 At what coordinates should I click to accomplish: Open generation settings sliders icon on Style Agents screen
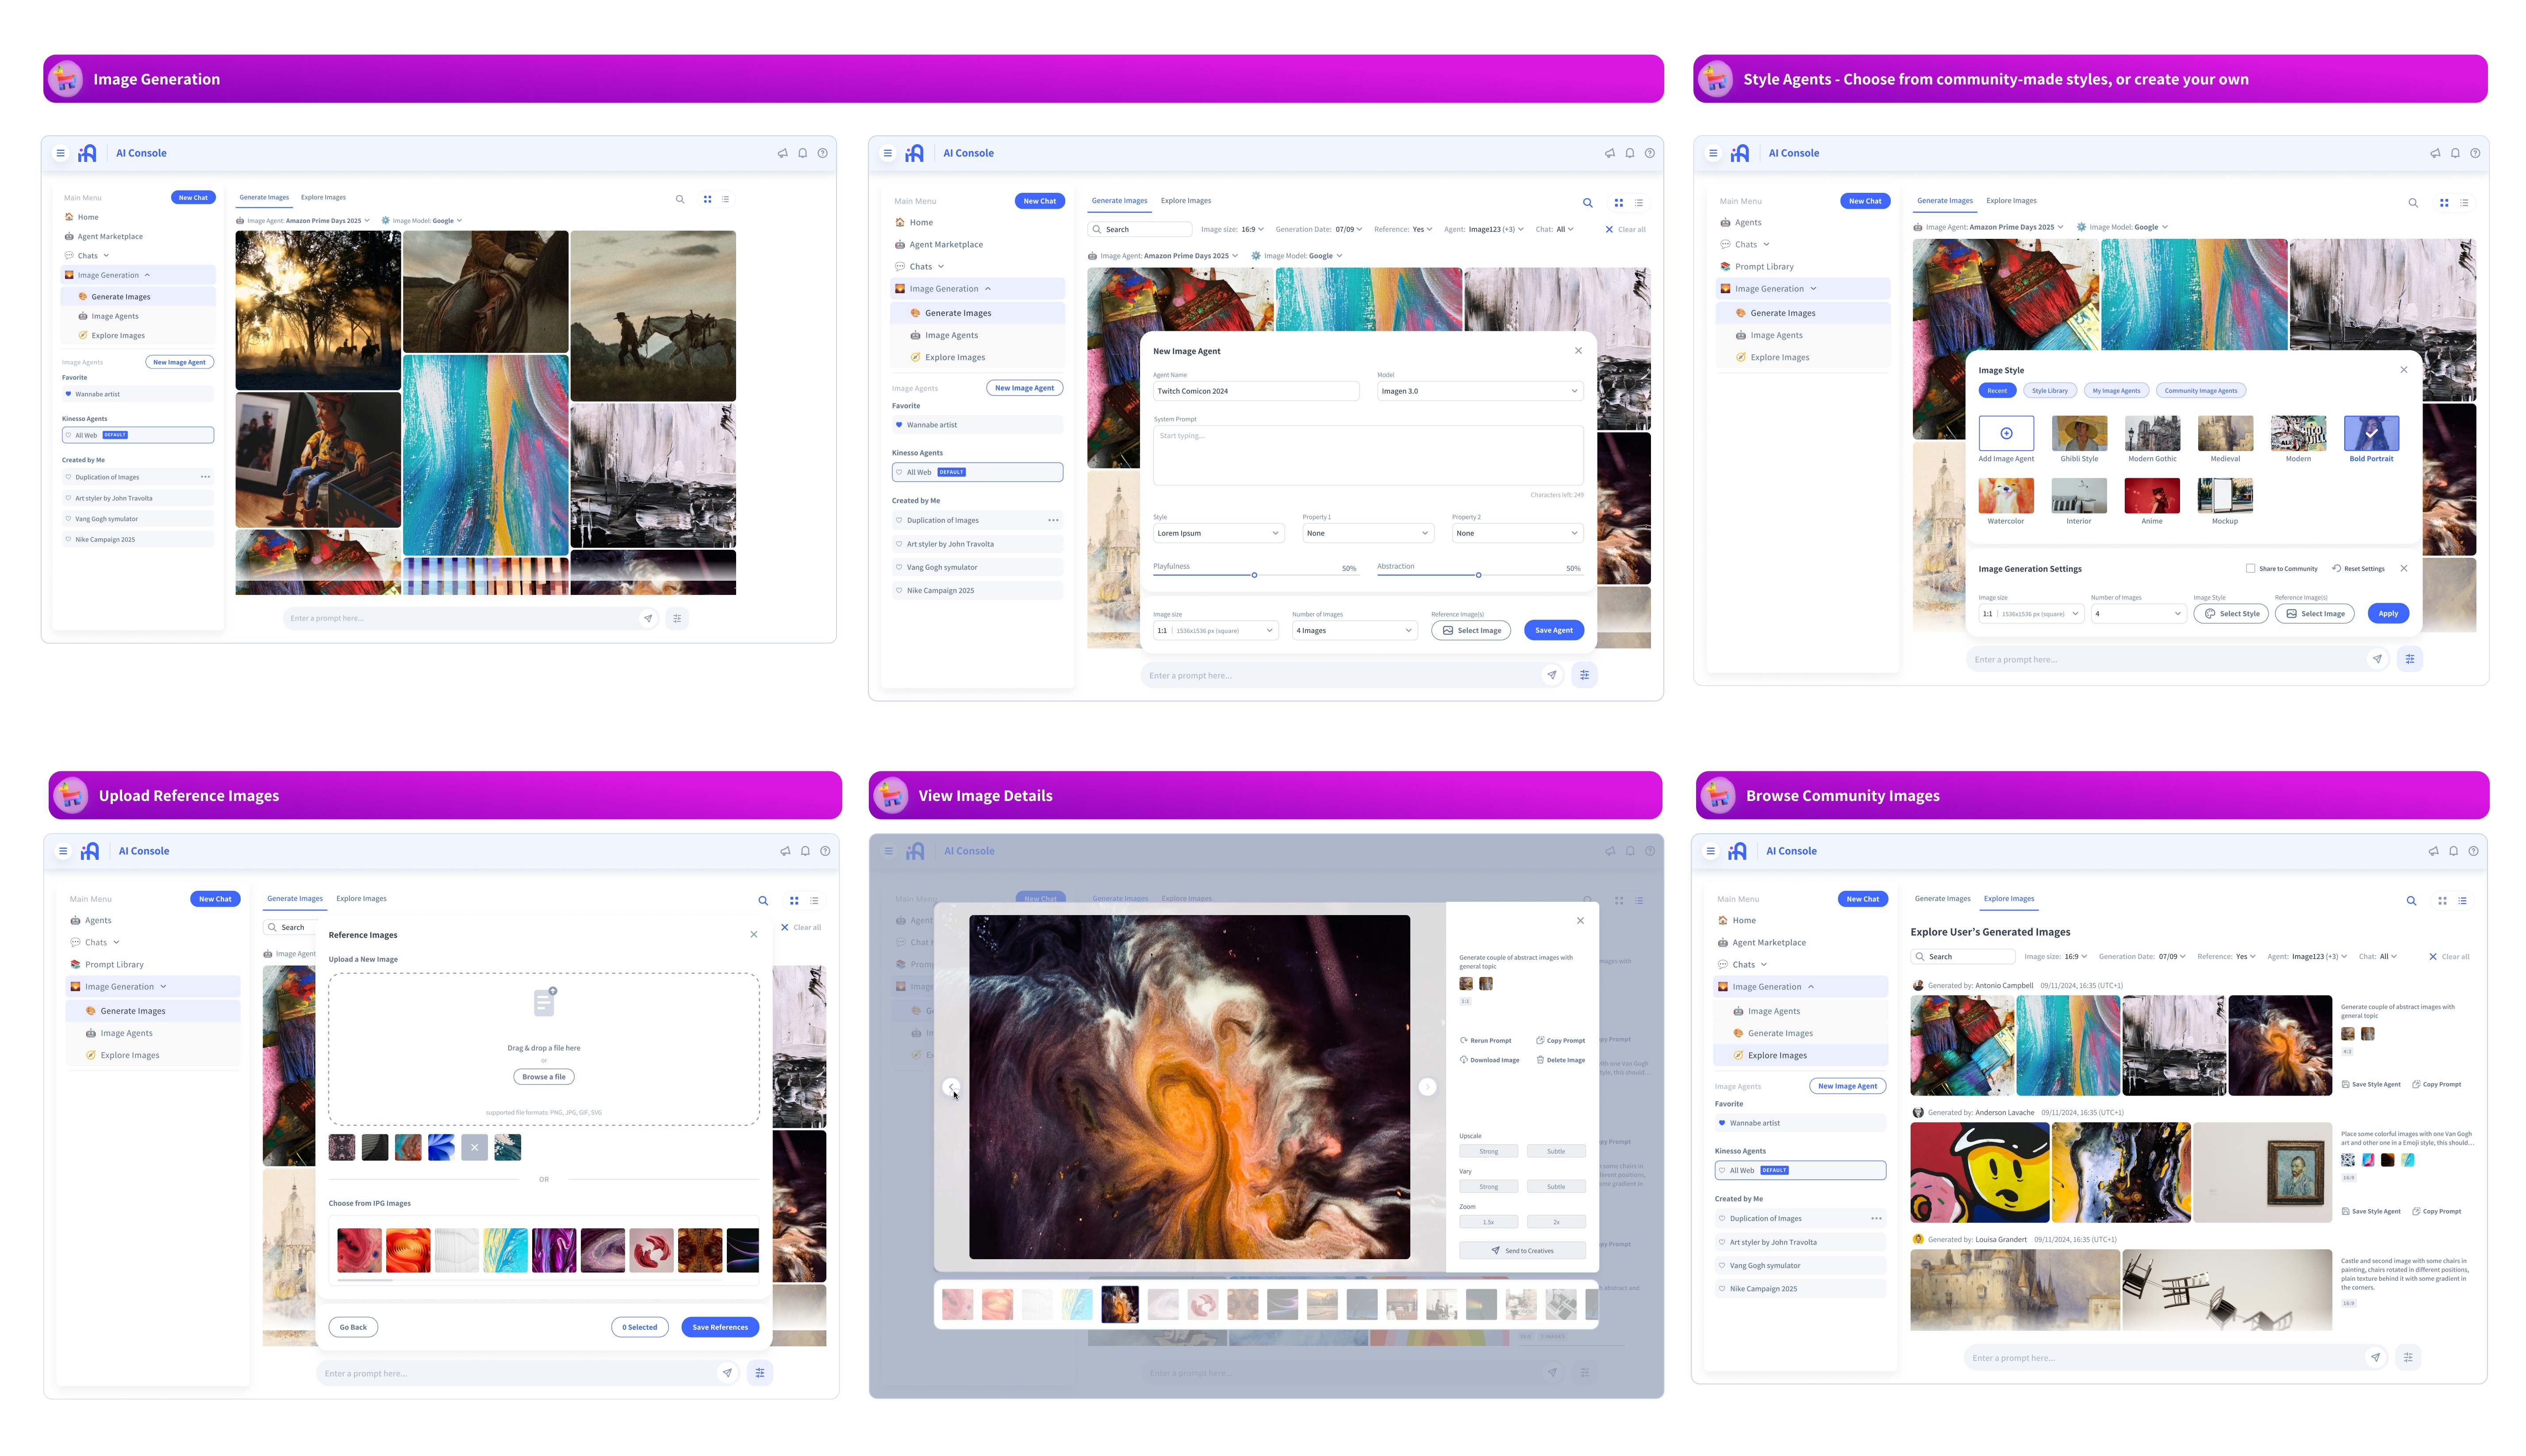[2410, 659]
